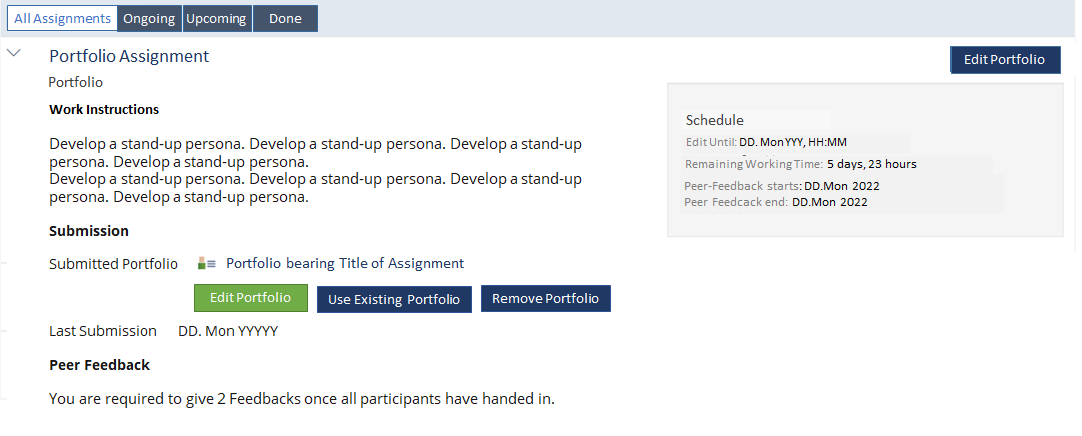Click the Work Instructions heading

click(104, 110)
